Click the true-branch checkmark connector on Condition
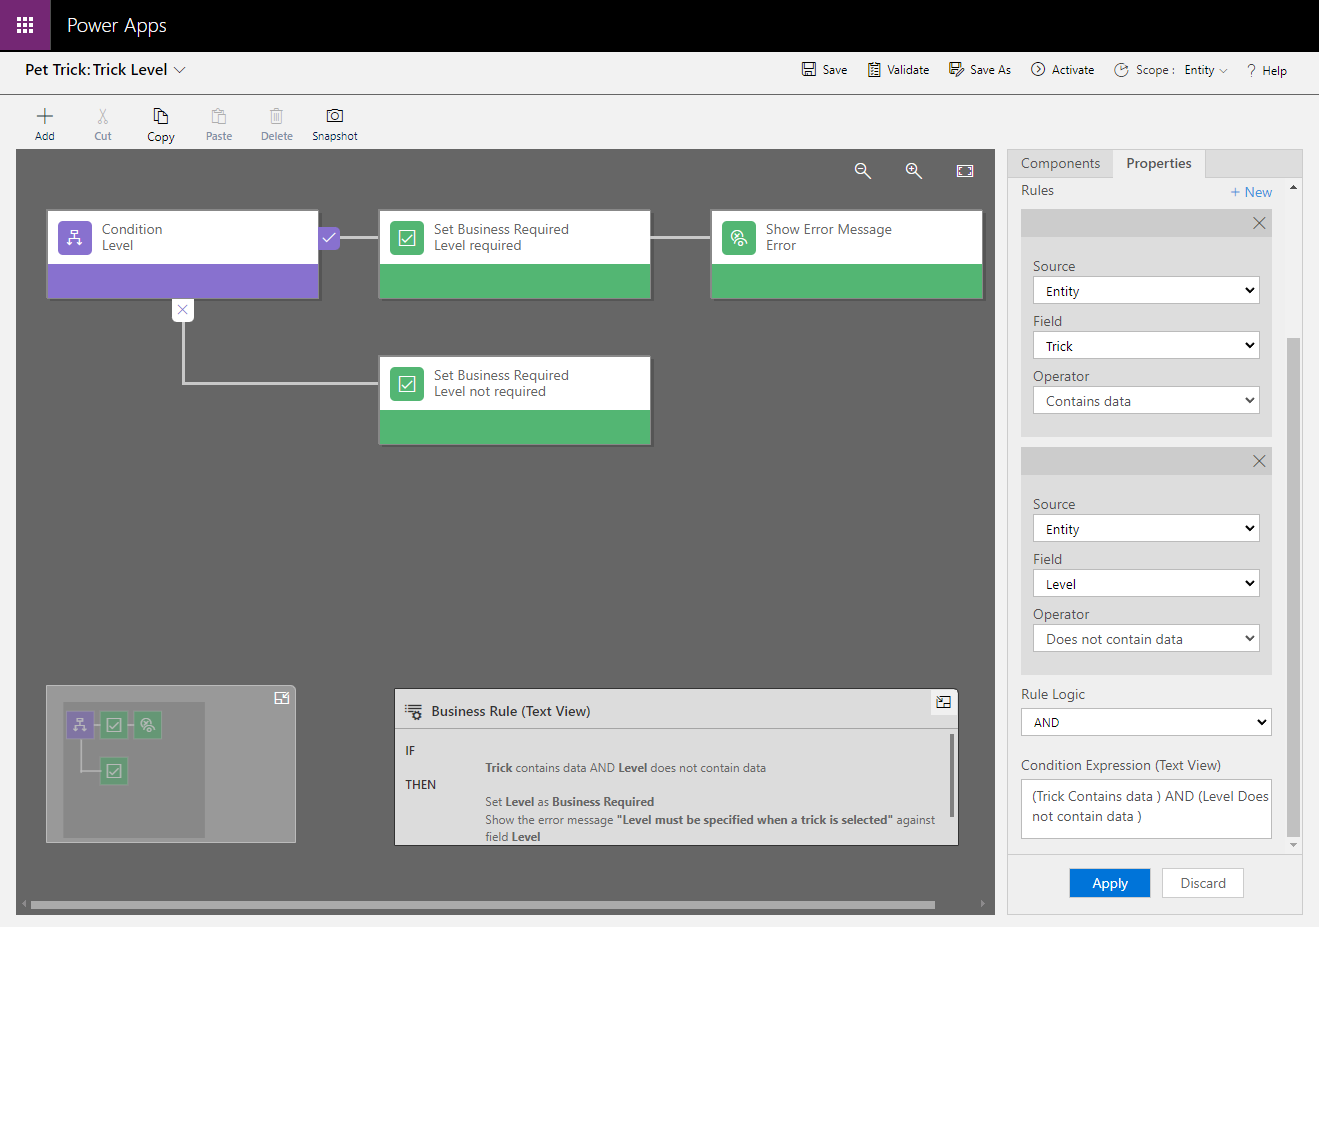Screen dimensions: 1319x1131 329,238
